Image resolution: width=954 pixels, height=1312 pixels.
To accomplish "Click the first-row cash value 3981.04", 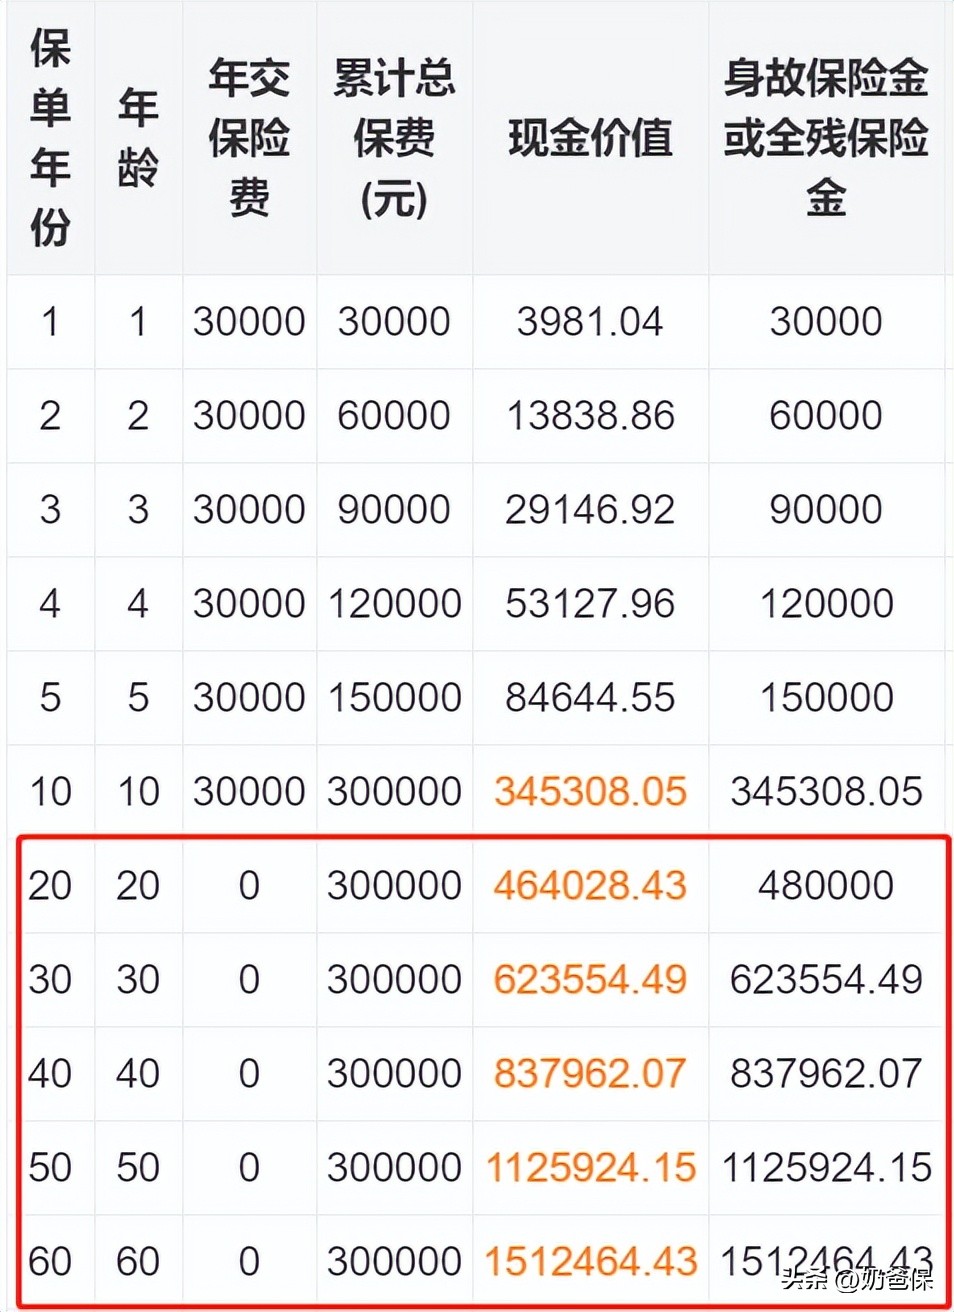I will pos(589,322).
